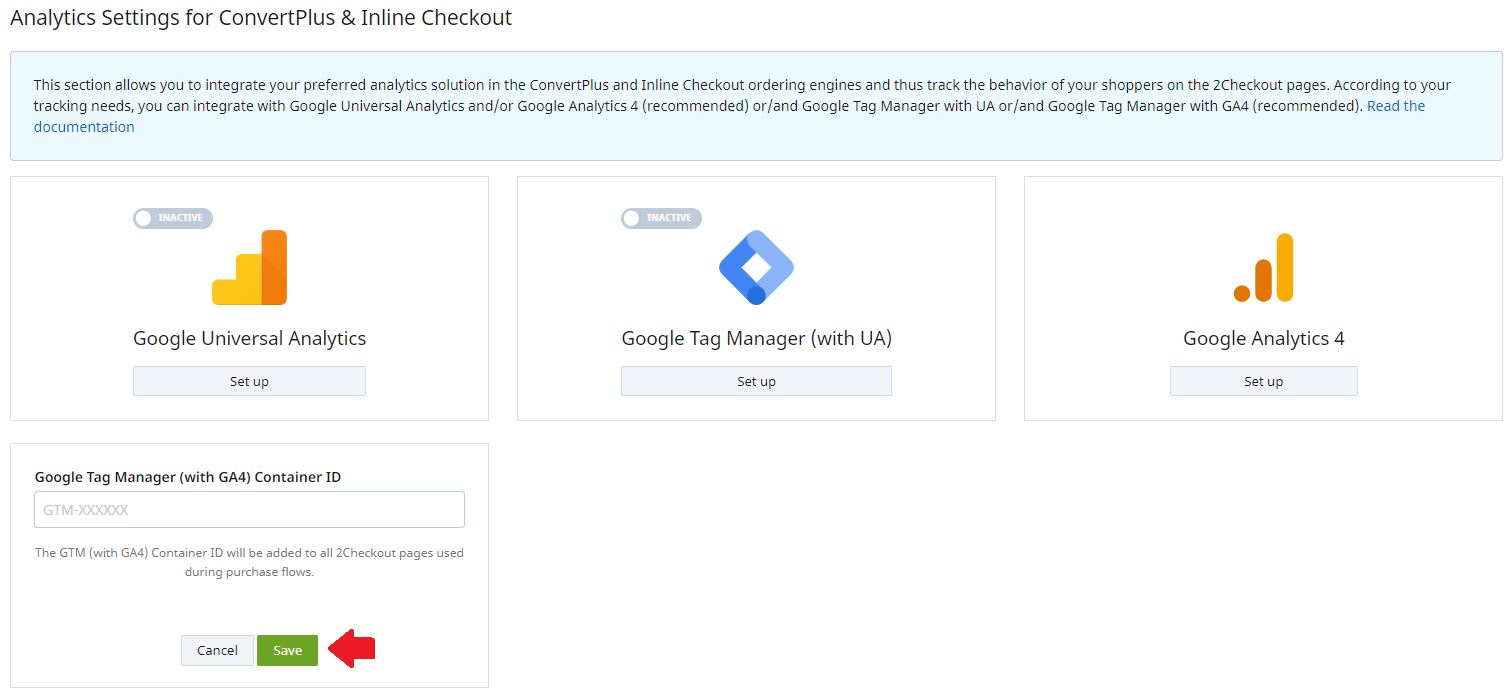Click the info banner at the top
The height and width of the screenshot is (698, 1511).
[x=755, y=105]
